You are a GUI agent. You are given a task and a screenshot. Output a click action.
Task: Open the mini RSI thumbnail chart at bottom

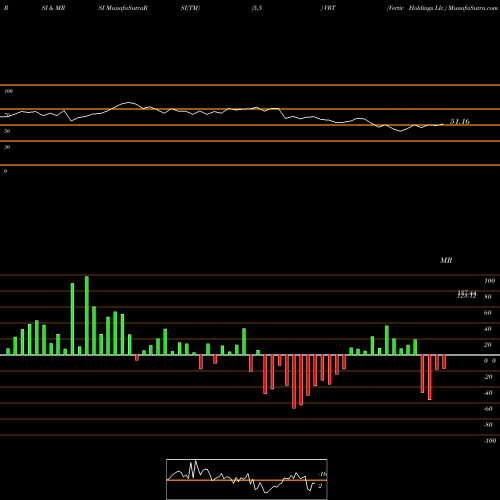click(x=247, y=479)
